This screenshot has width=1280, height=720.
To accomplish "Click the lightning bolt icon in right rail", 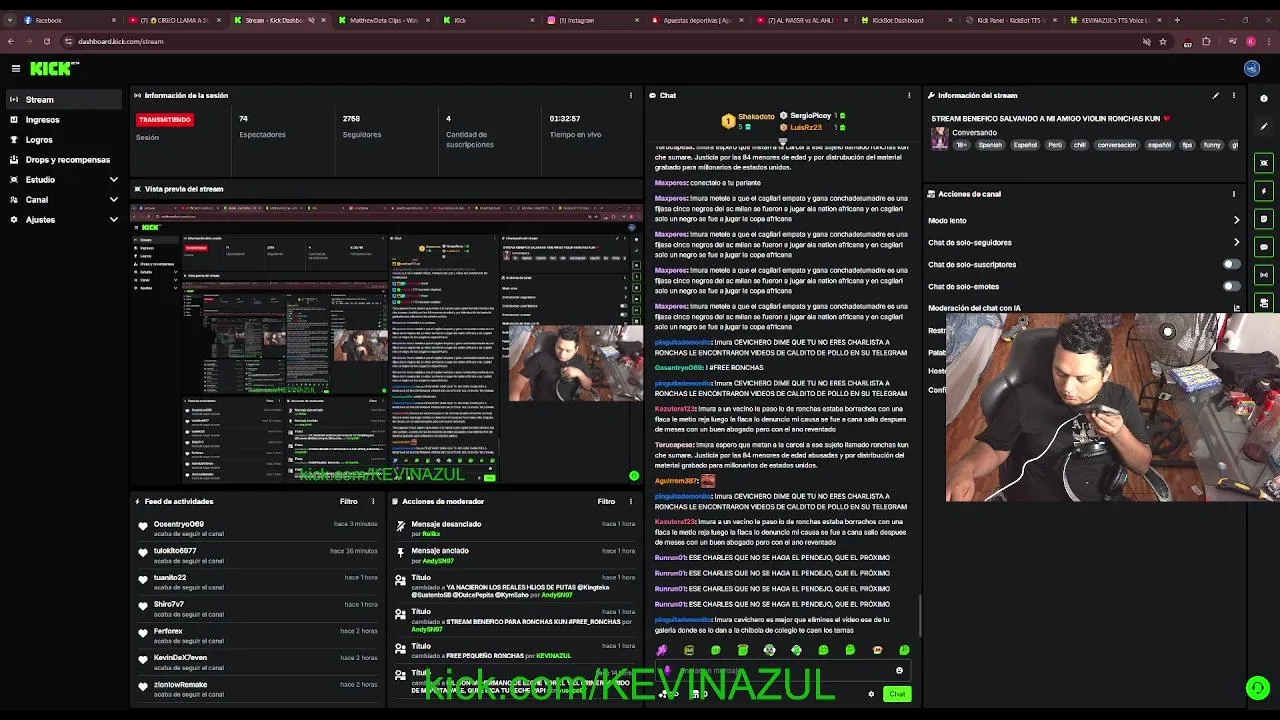I will pyautogui.click(x=1264, y=191).
